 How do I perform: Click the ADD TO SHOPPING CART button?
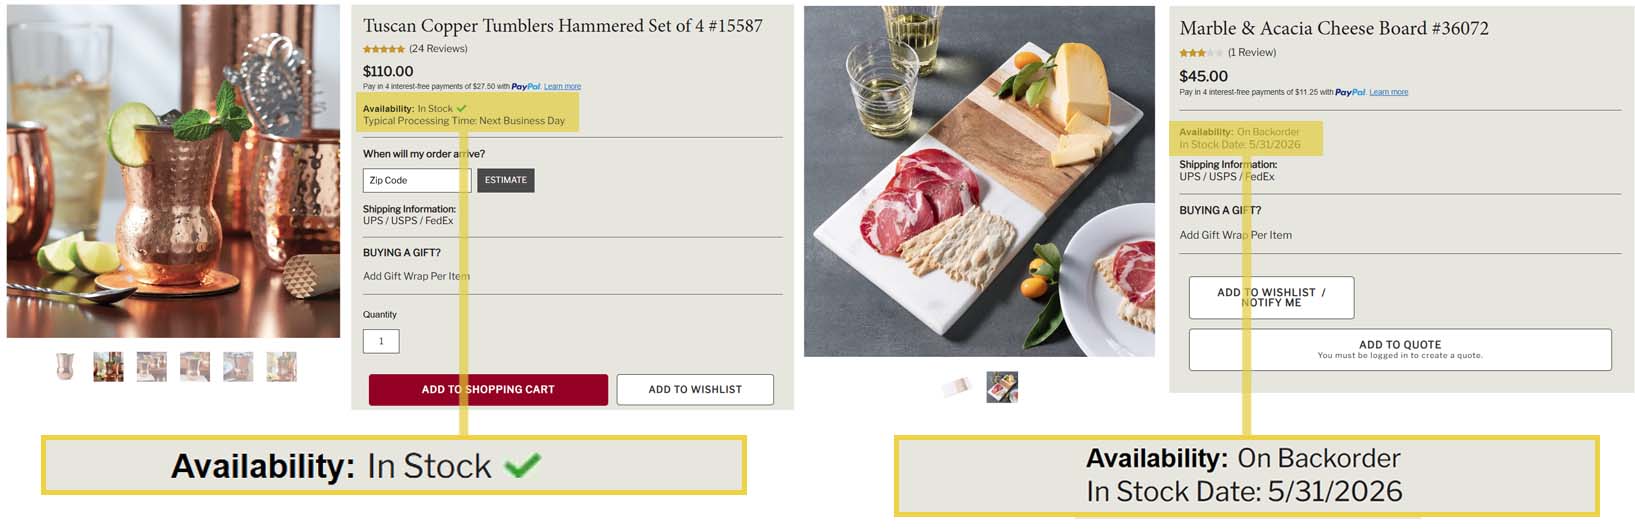(488, 389)
